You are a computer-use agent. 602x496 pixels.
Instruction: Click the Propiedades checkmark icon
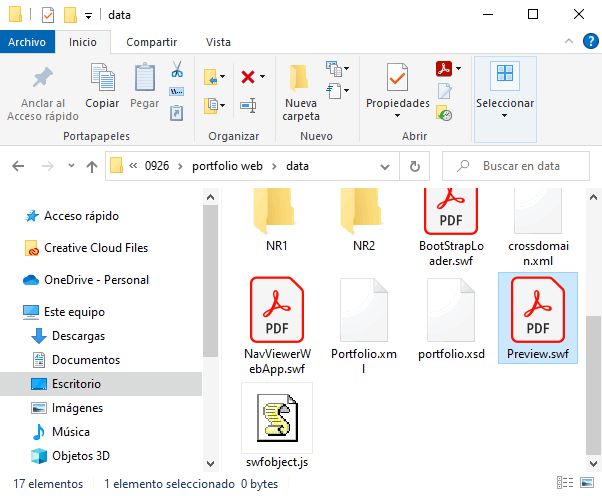click(x=397, y=77)
